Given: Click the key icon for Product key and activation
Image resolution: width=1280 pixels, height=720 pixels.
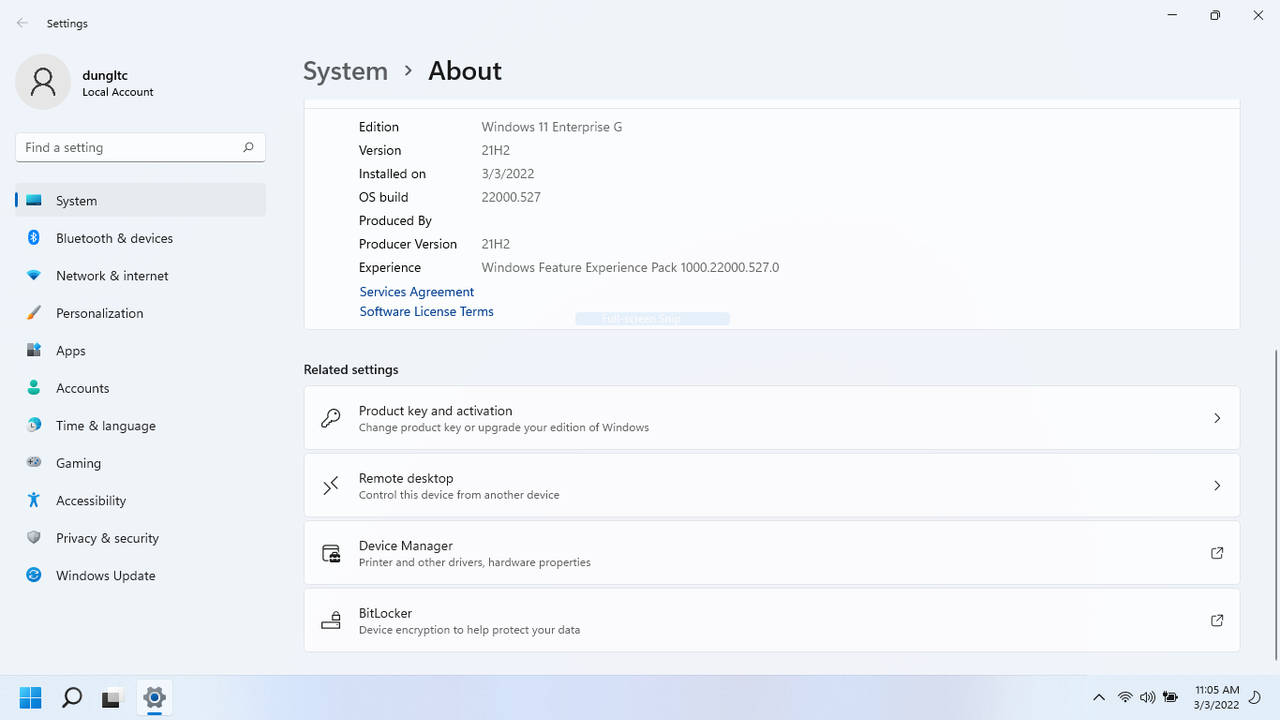Looking at the screenshot, I should (331, 418).
